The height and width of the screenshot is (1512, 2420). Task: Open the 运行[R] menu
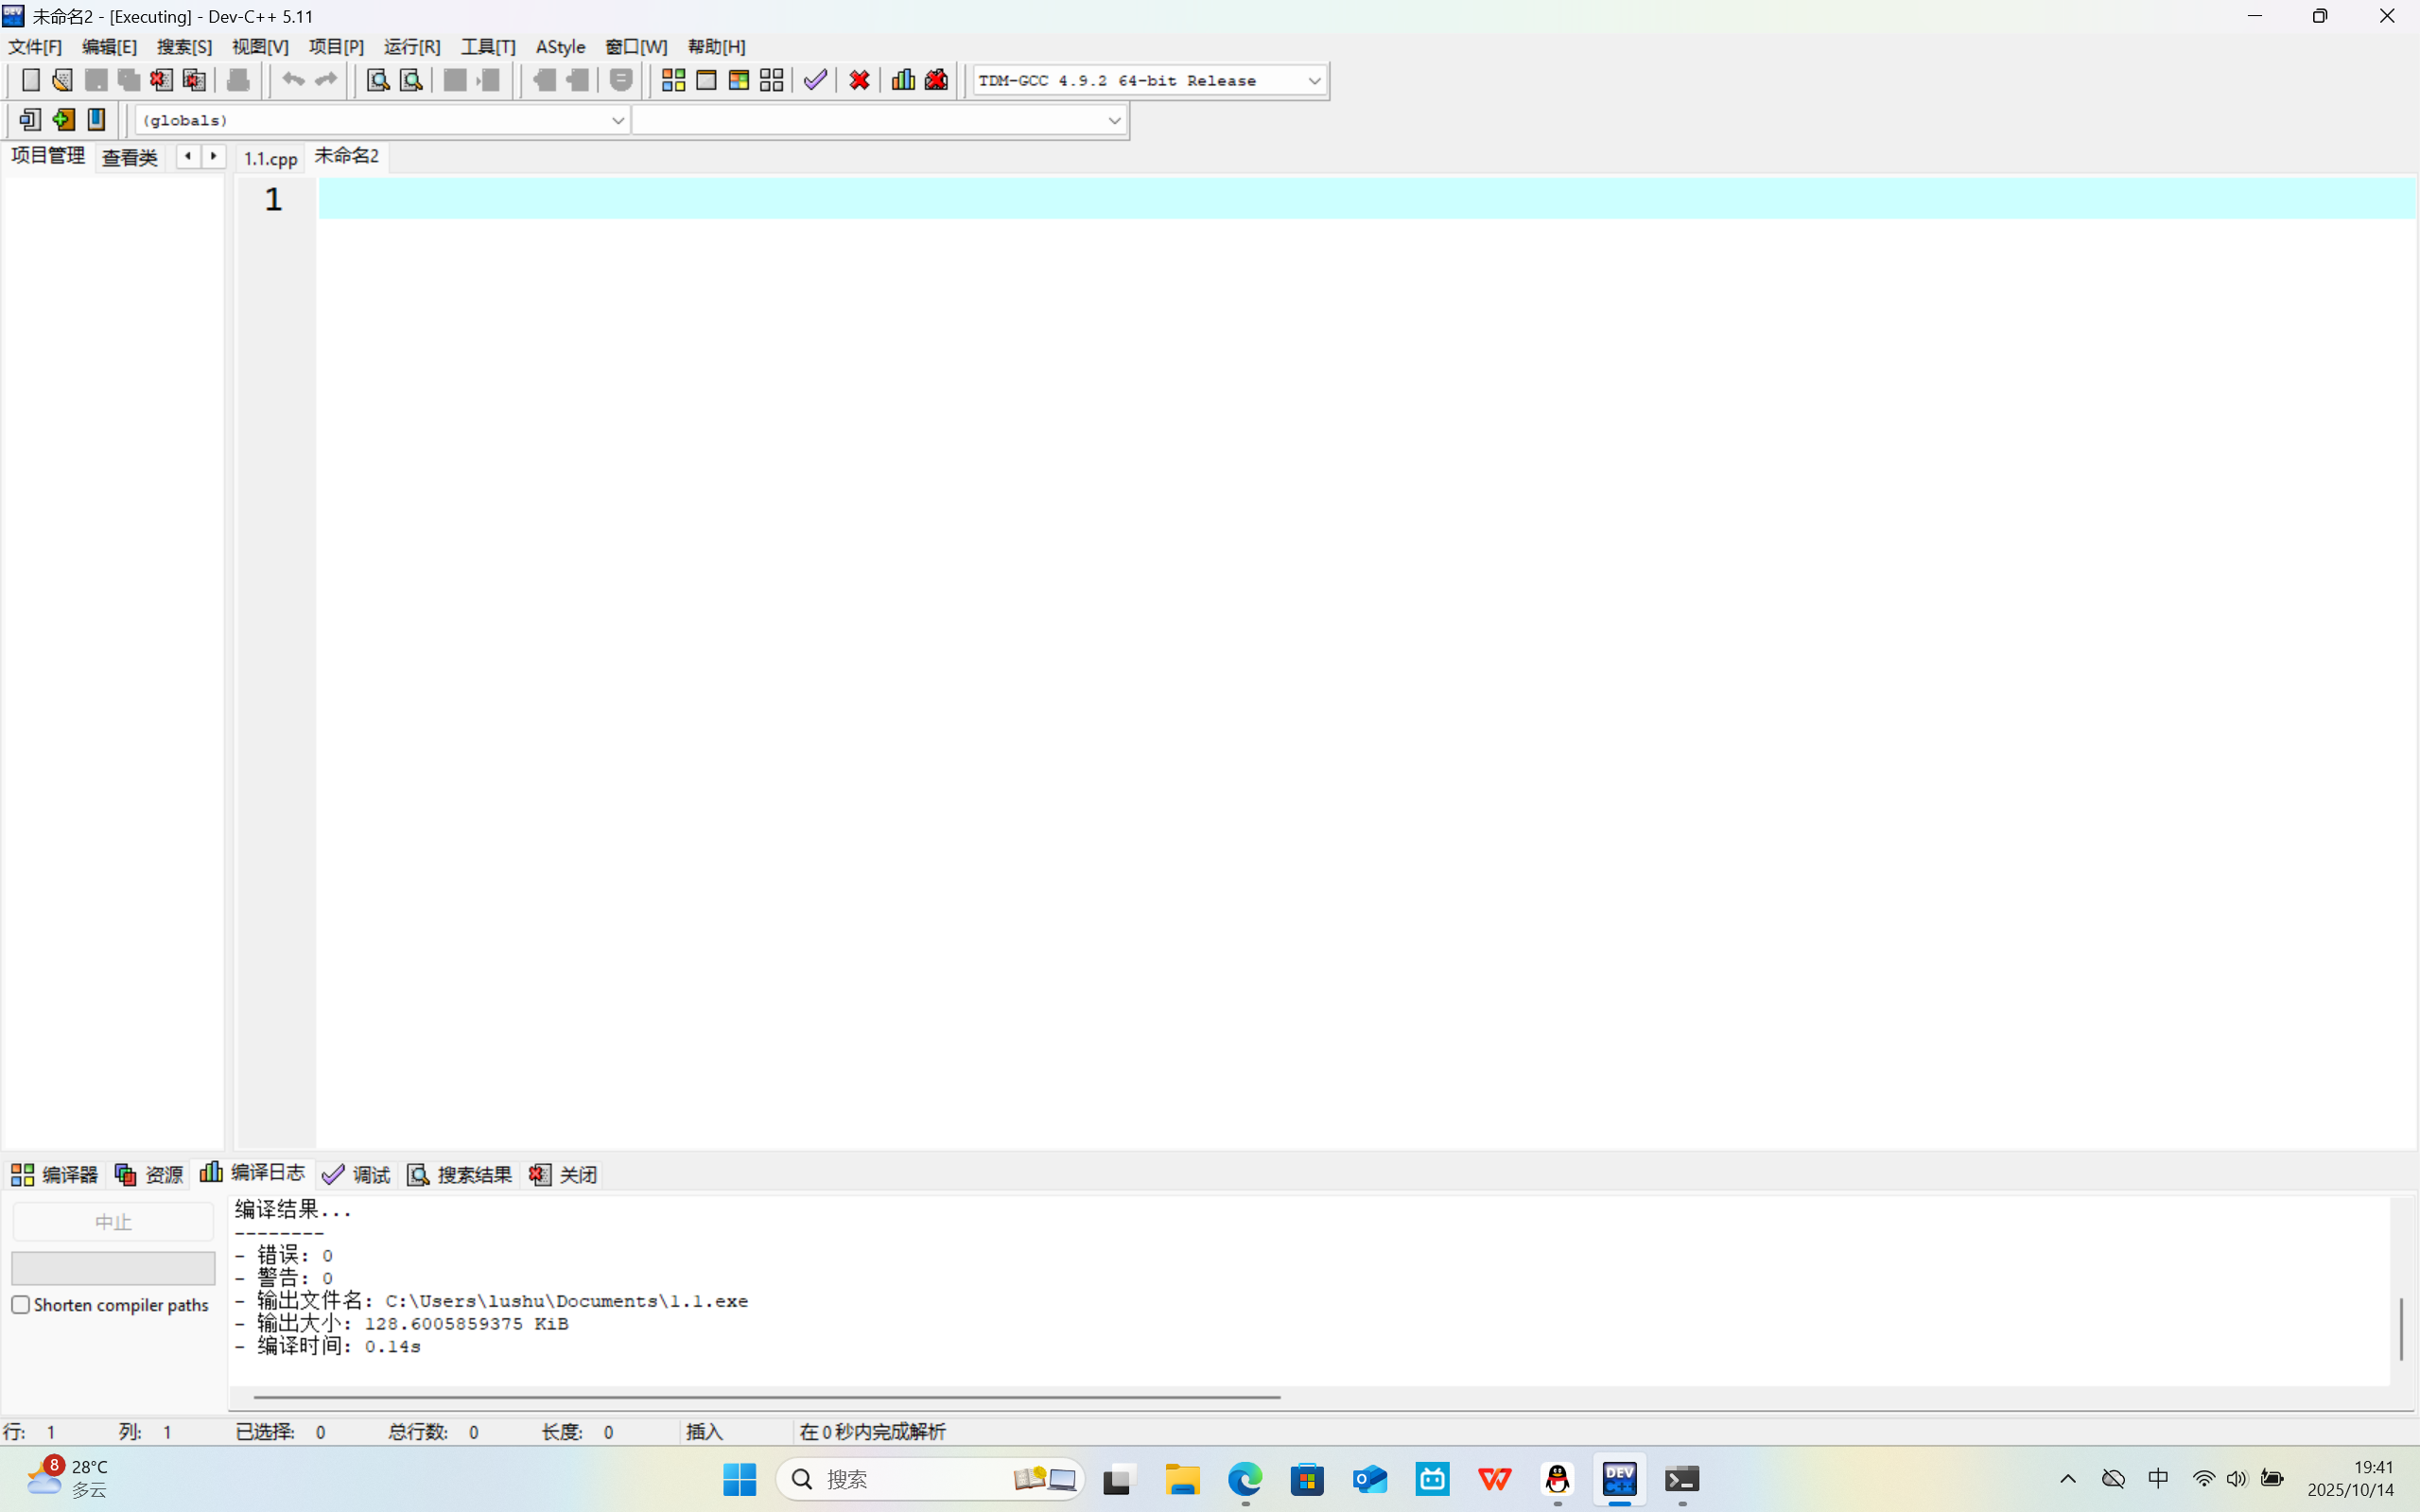tap(411, 47)
